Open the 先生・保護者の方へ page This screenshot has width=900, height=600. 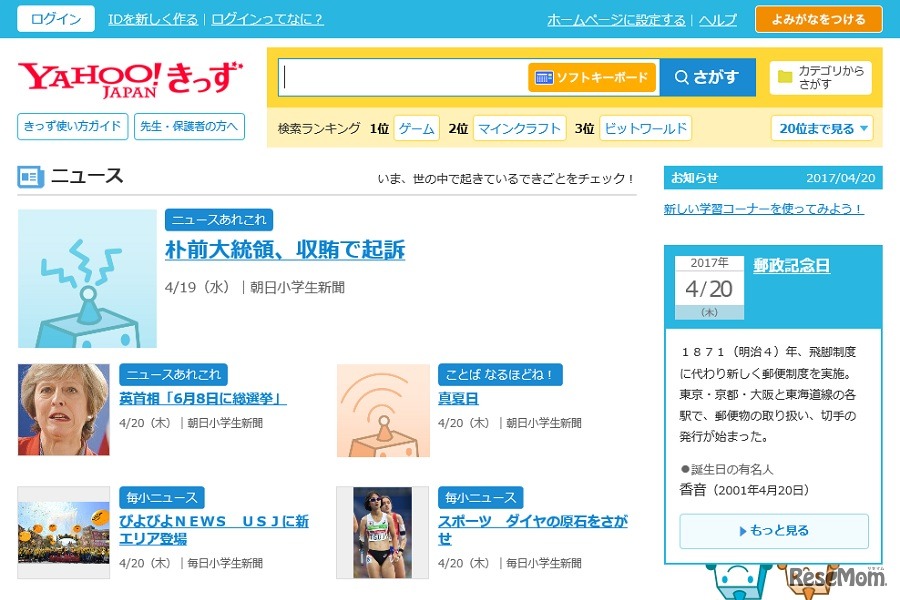pos(190,127)
